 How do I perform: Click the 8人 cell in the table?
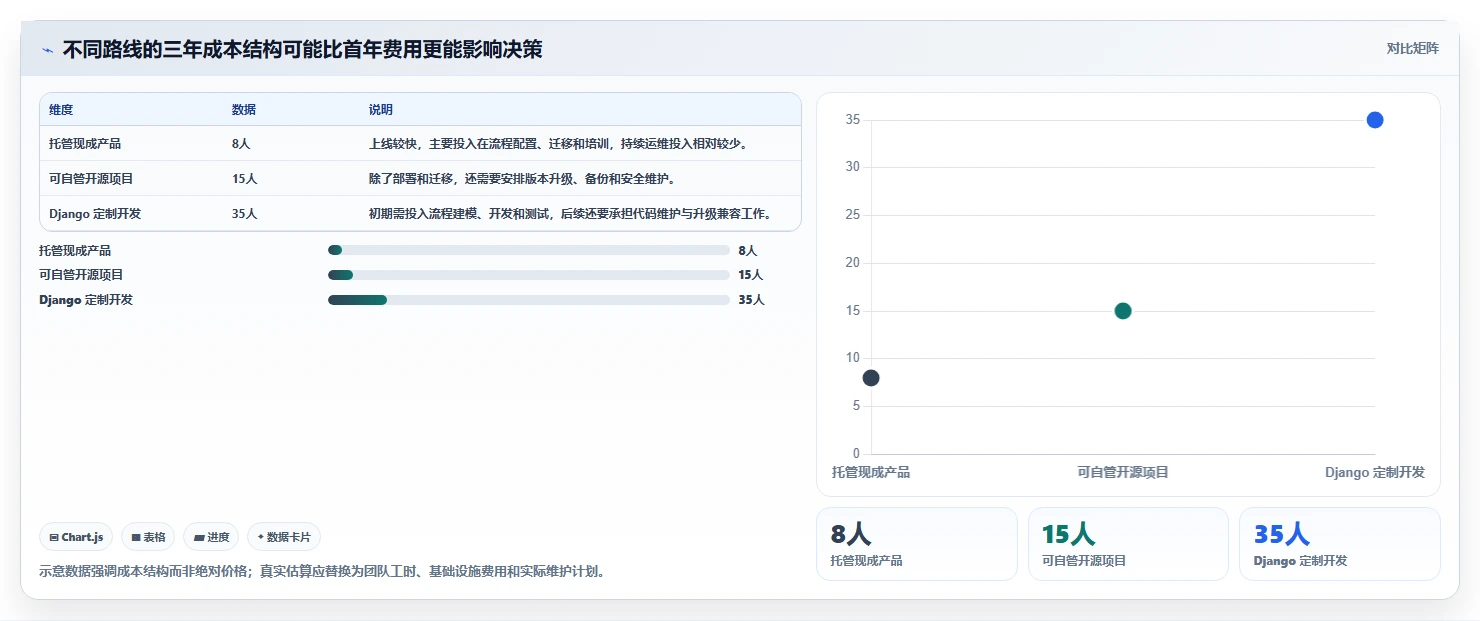tap(241, 144)
